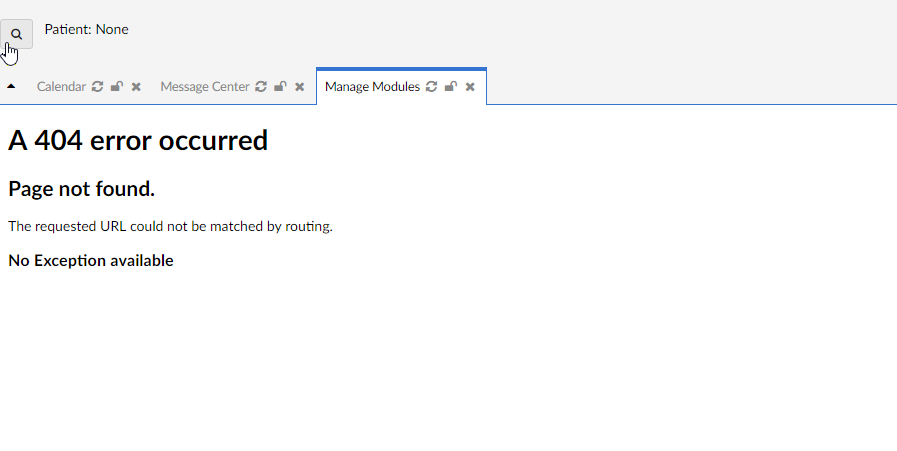
Task: Click the 'No Exception available' text
Action: click(x=91, y=260)
